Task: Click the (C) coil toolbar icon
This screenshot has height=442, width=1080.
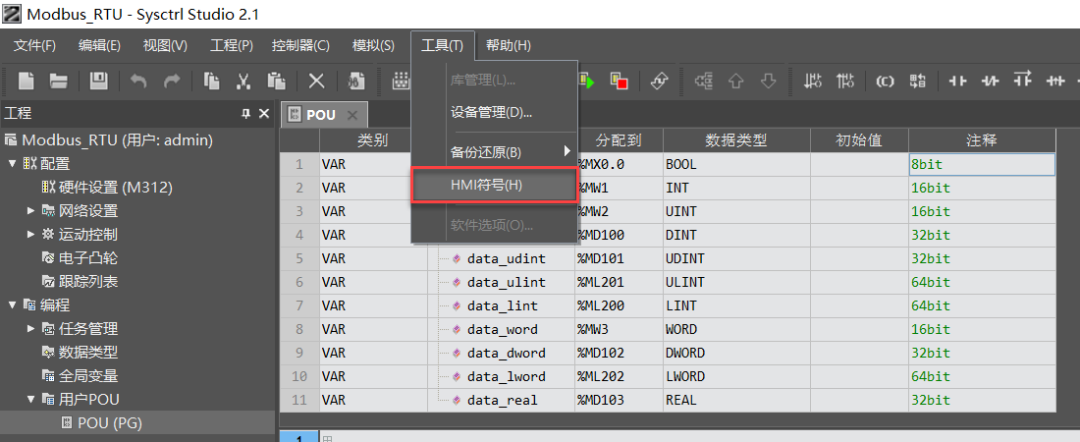Action: [x=885, y=81]
